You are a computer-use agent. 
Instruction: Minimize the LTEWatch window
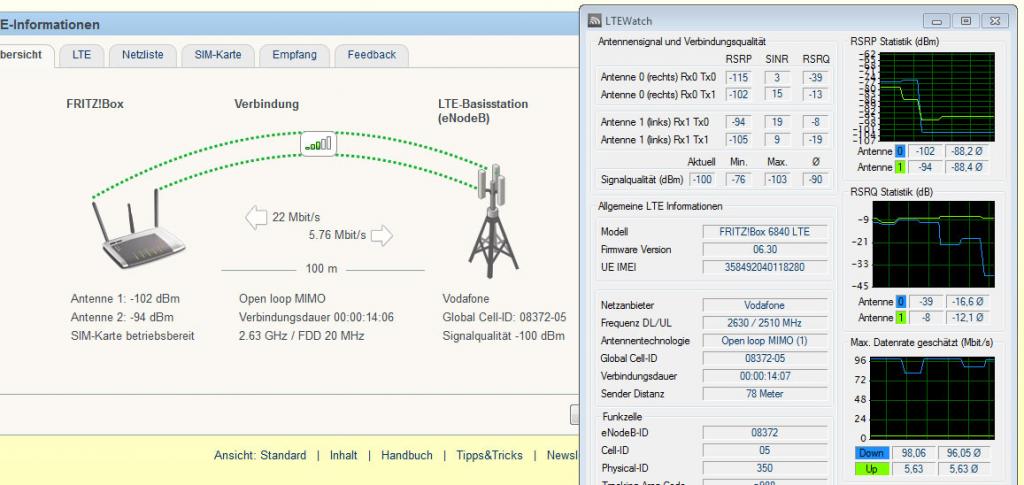point(937,21)
